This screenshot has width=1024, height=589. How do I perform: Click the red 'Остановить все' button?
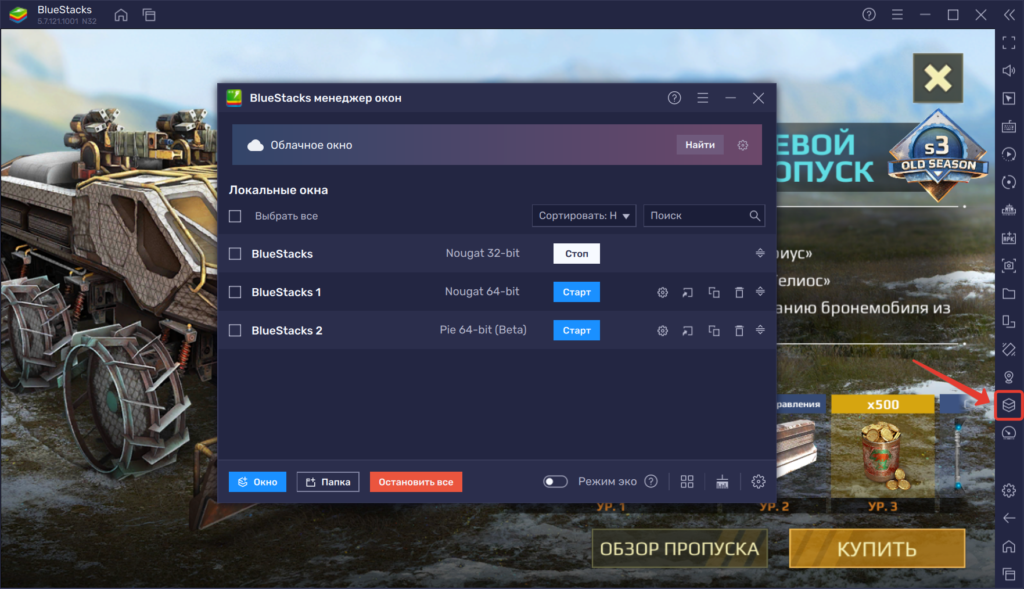pos(416,482)
